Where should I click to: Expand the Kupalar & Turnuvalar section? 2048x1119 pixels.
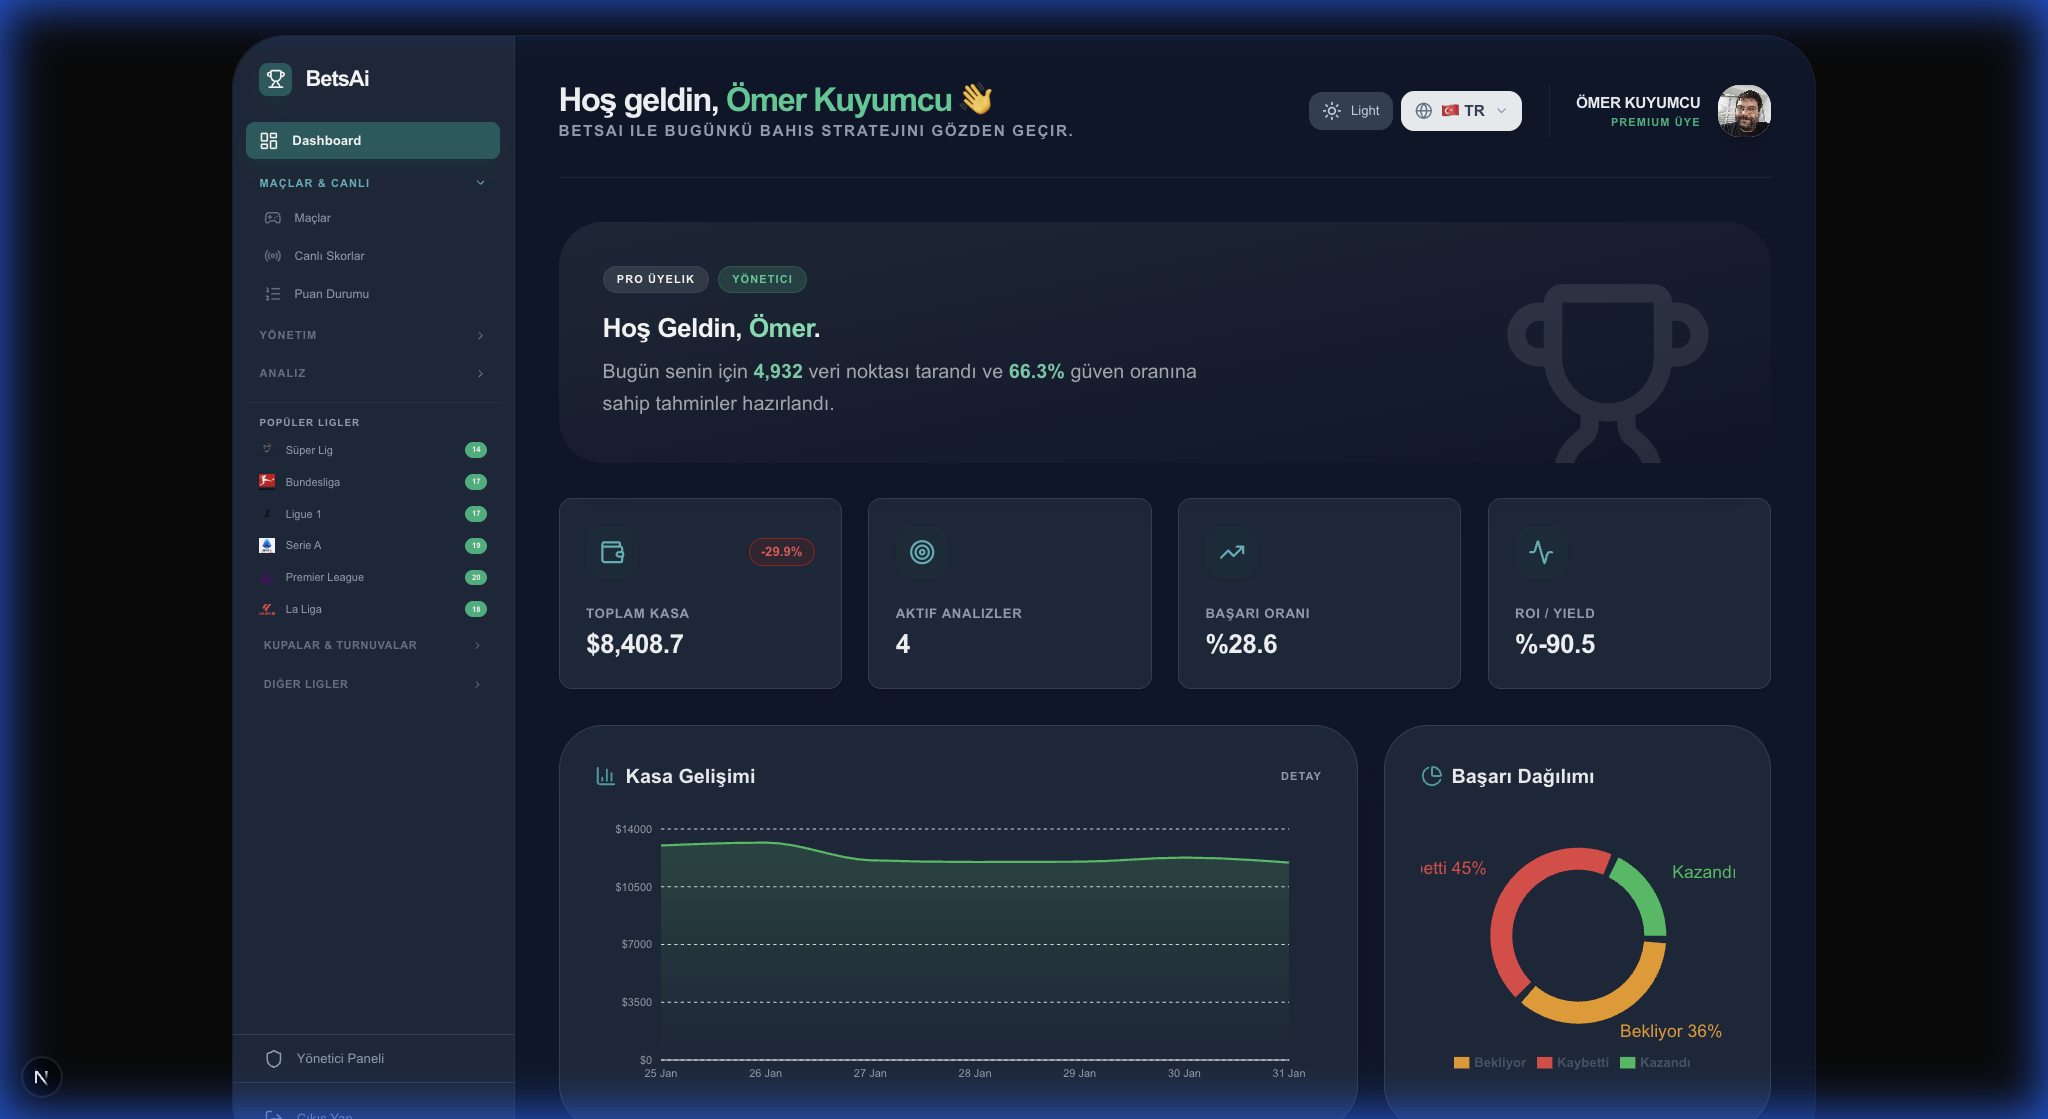(x=371, y=645)
